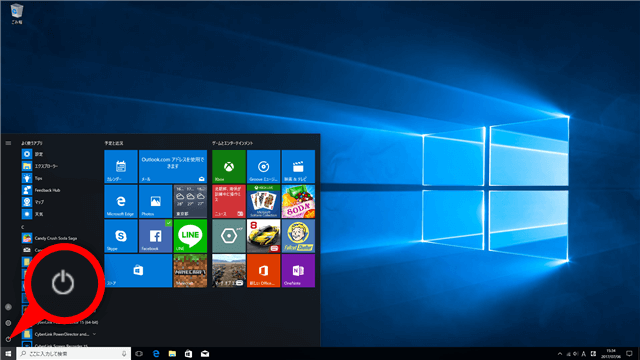The height and width of the screenshot is (360, 640).
Task: Open the Store wide tile
Action: 138,271
